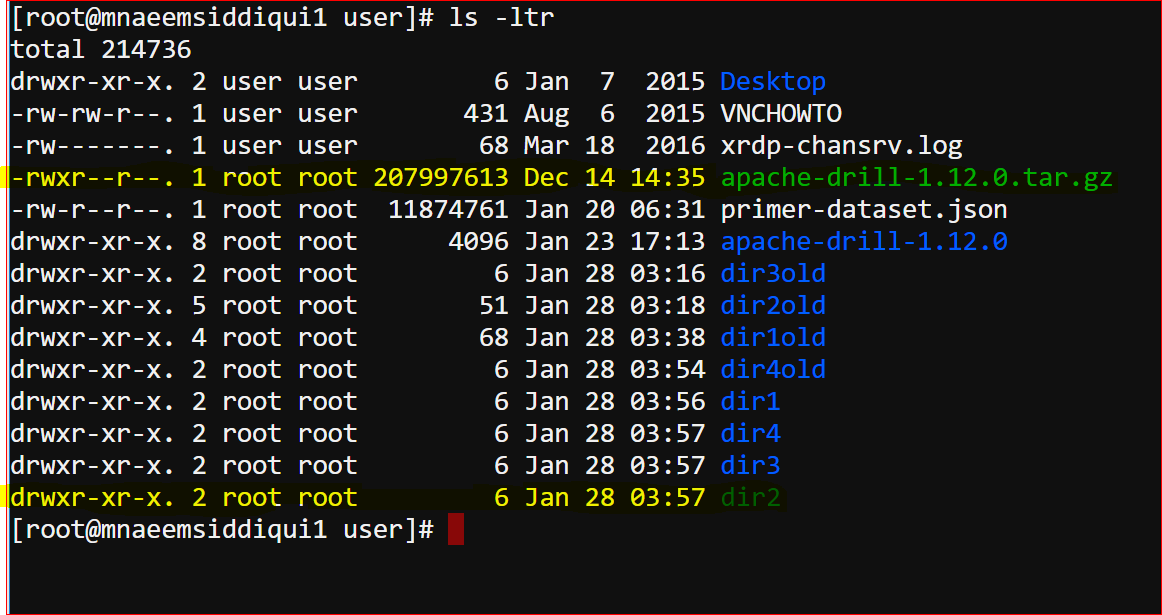The image size is (1162, 615).
Task: Click the red cursor block at prompt
Action: [456, 529]
